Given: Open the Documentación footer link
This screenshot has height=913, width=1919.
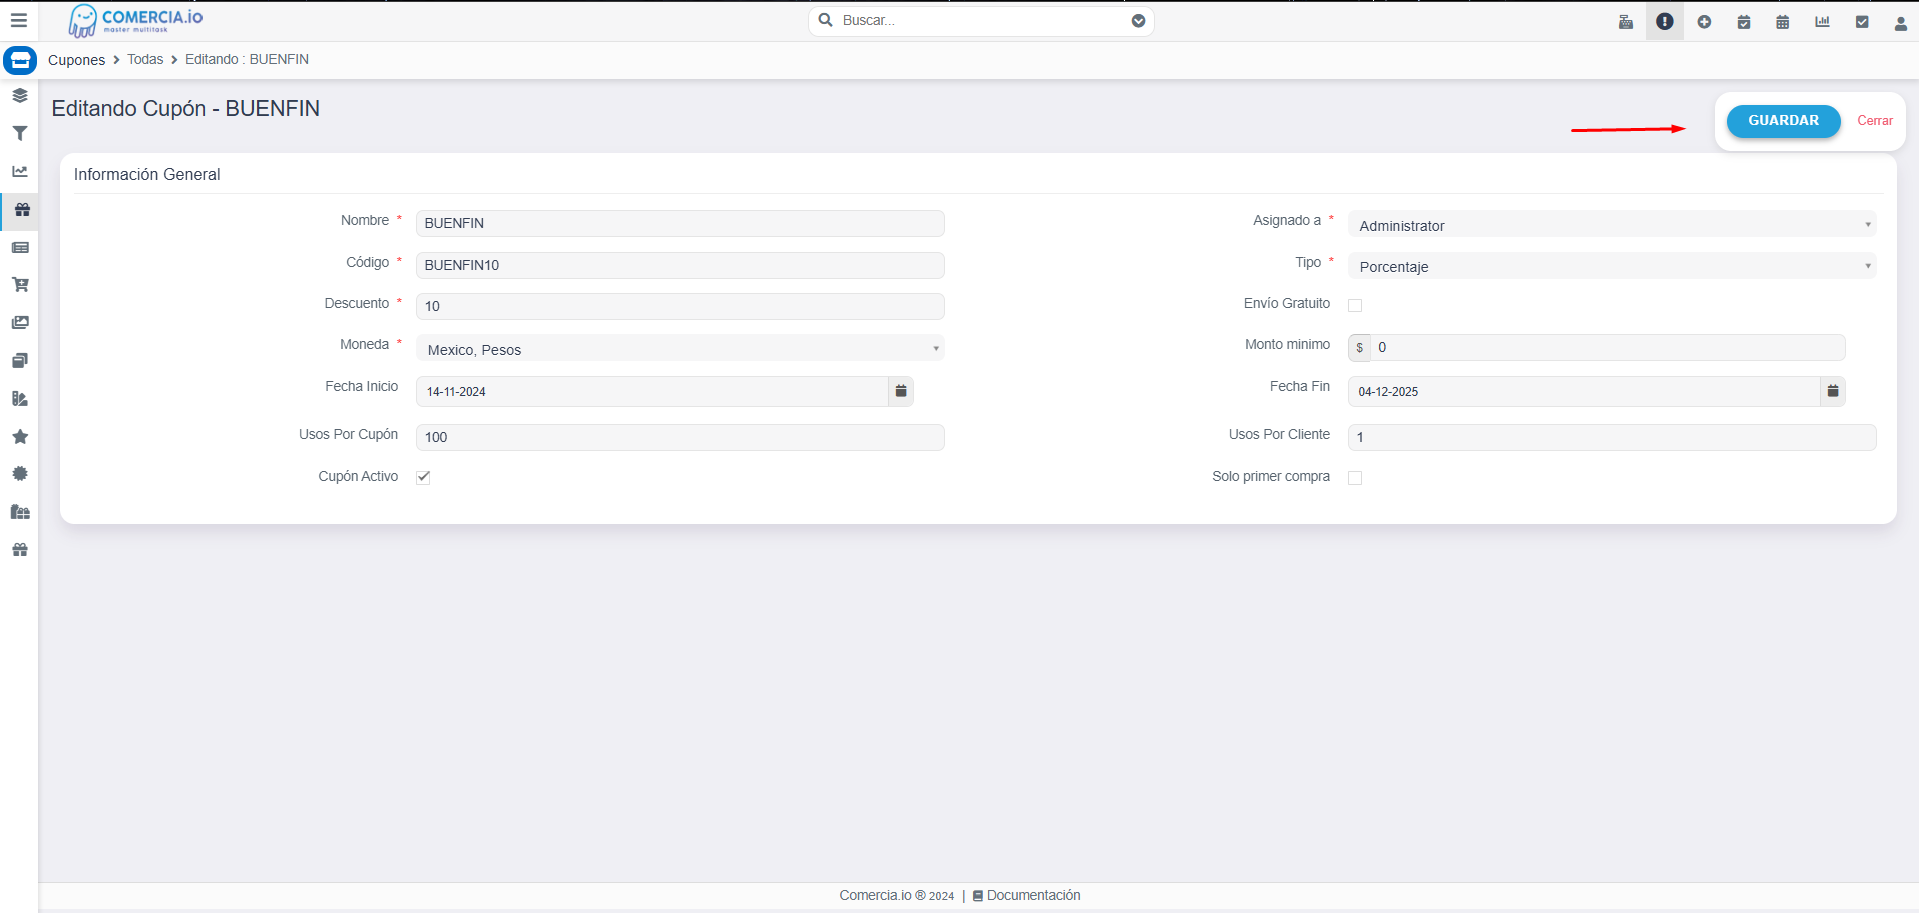Looking at the screenshot, I should 1027,896.
